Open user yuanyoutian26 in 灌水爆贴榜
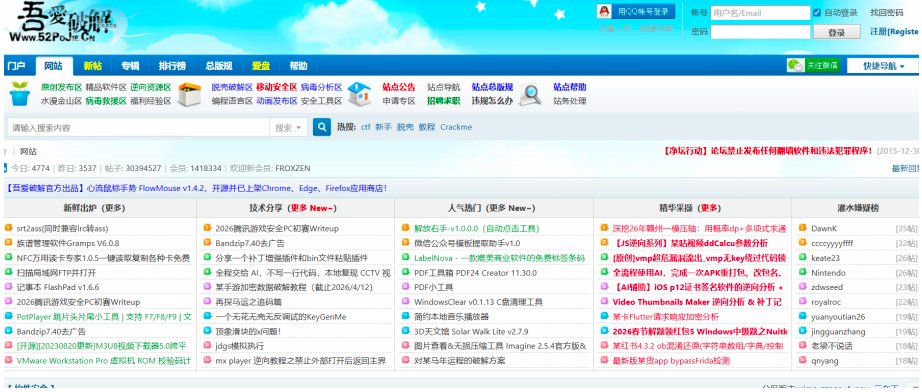This screenshot has height=392, width=922. tap(838, 316)
